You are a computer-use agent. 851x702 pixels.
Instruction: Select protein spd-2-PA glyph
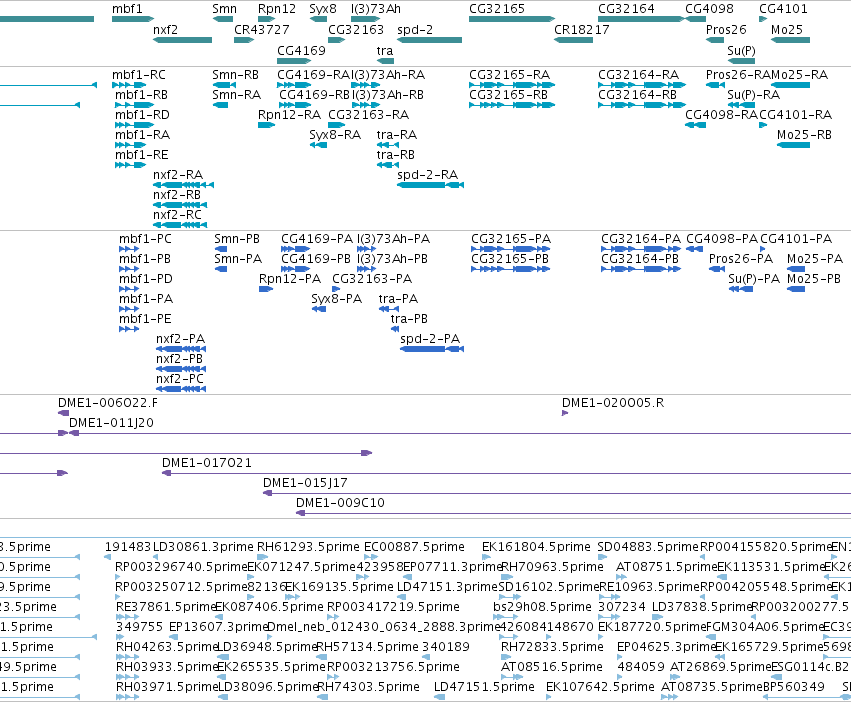click(432, 349)
